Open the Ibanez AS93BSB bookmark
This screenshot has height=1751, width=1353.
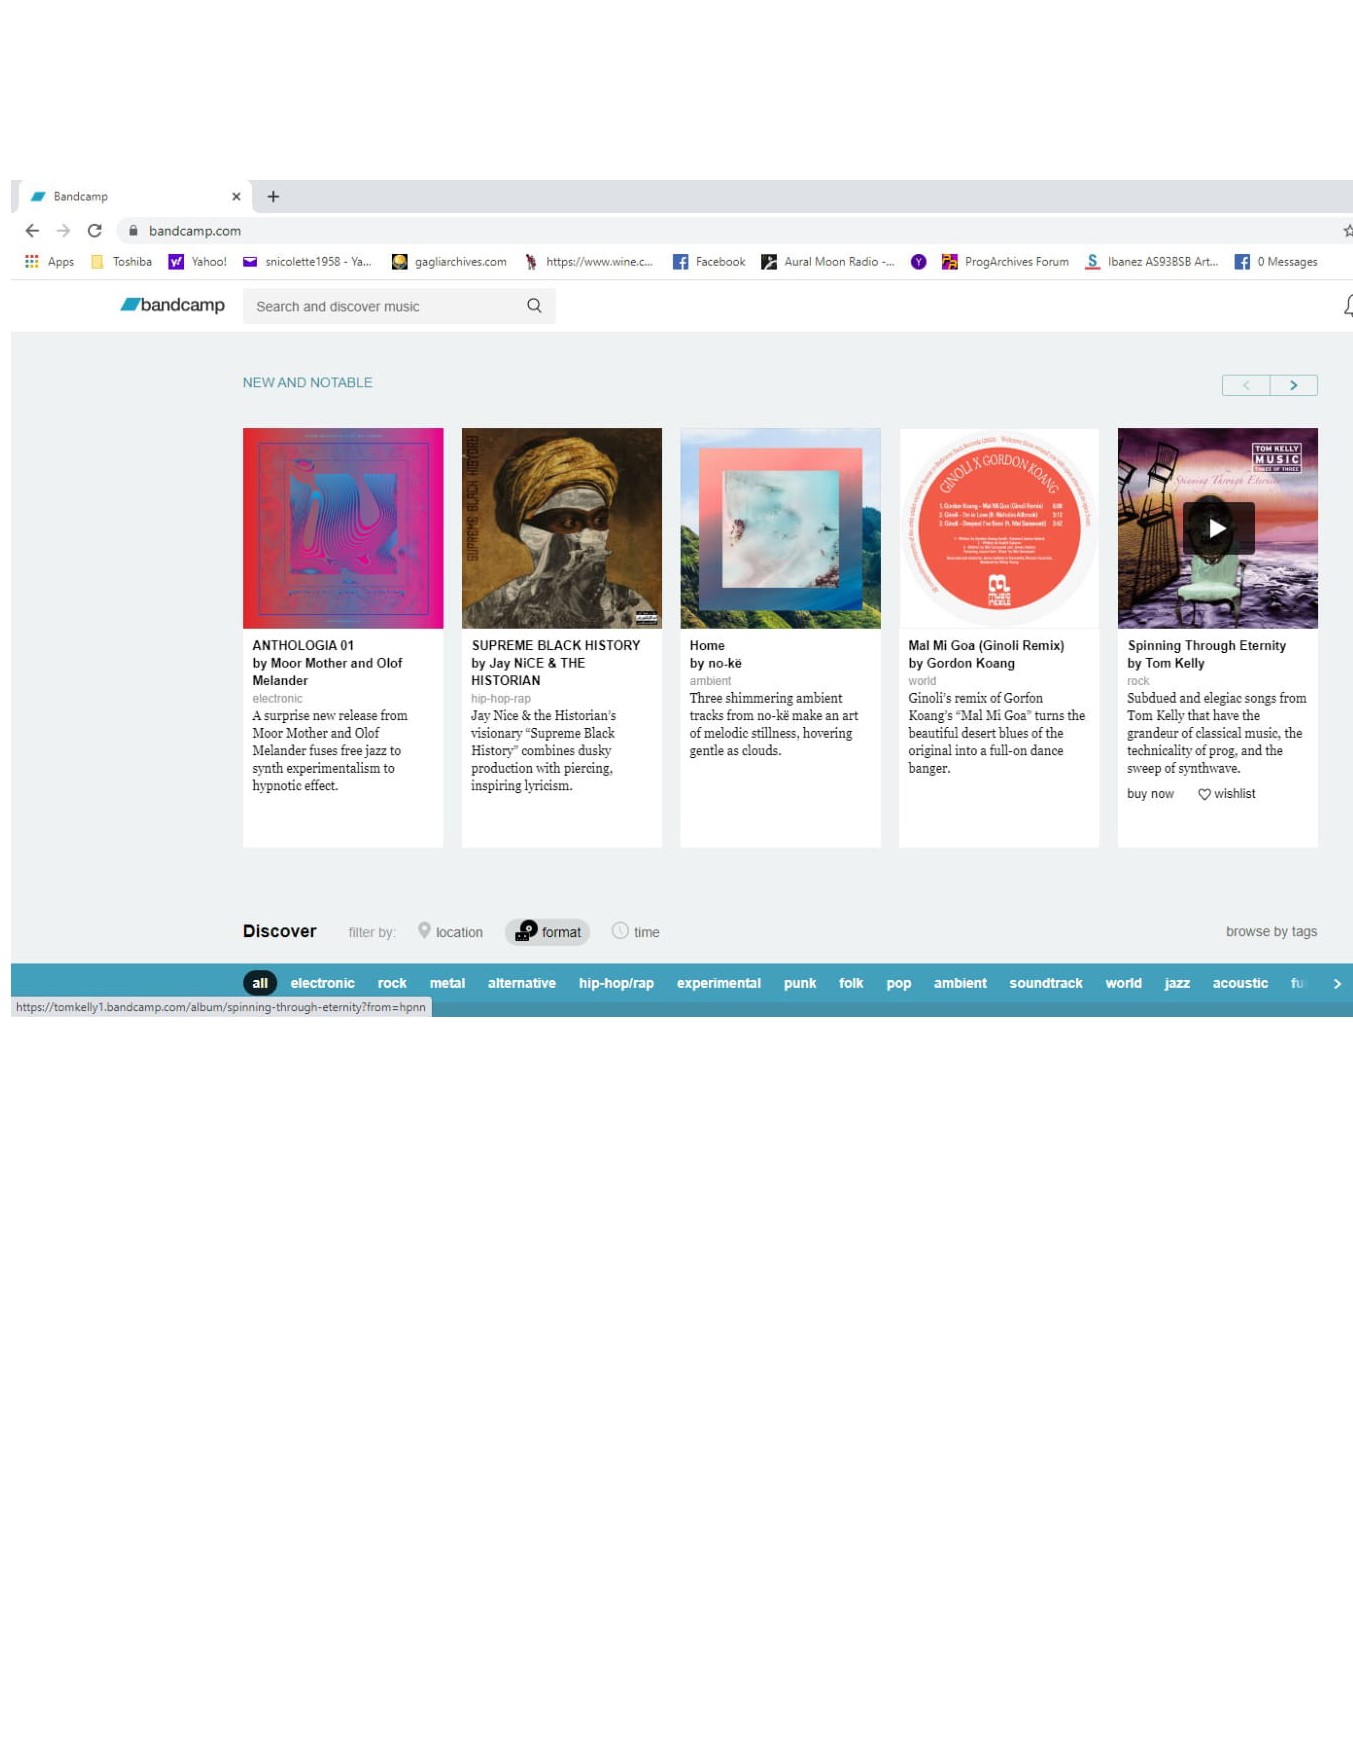[1152, 262]
